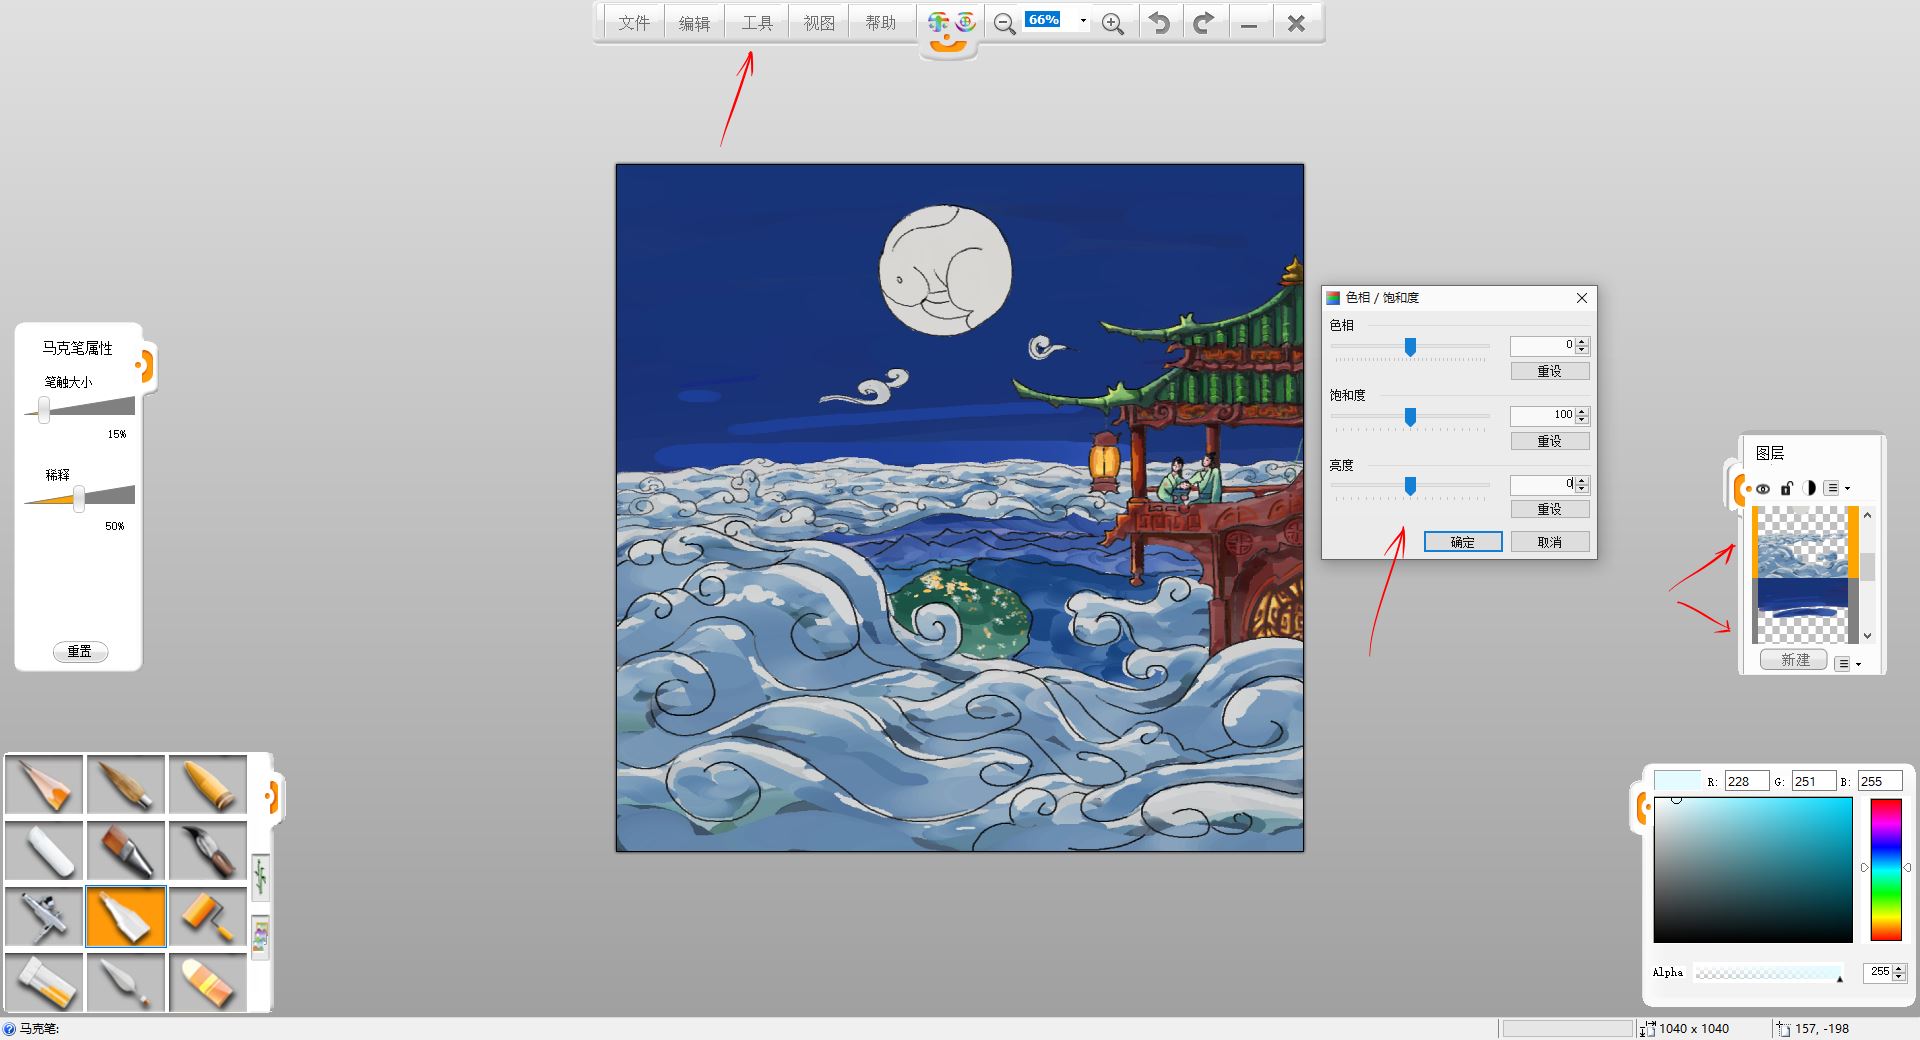The image size is (1920, 1040).
Task: Select the white chalk tool
Action: [x=45, y=850]
